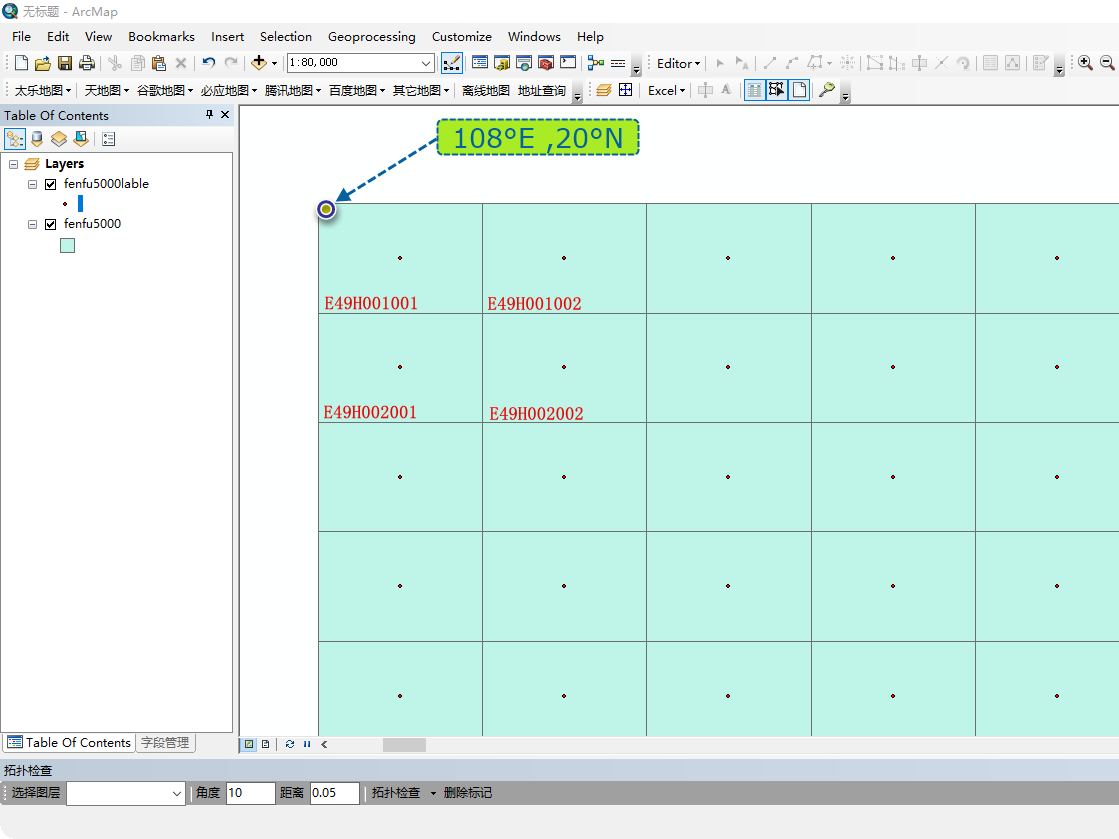The width and height of the screenshot is (1119, 839).
Task: Pin the Table Of Contents panel
Action: pyautogui.click(x=209, y=114)
